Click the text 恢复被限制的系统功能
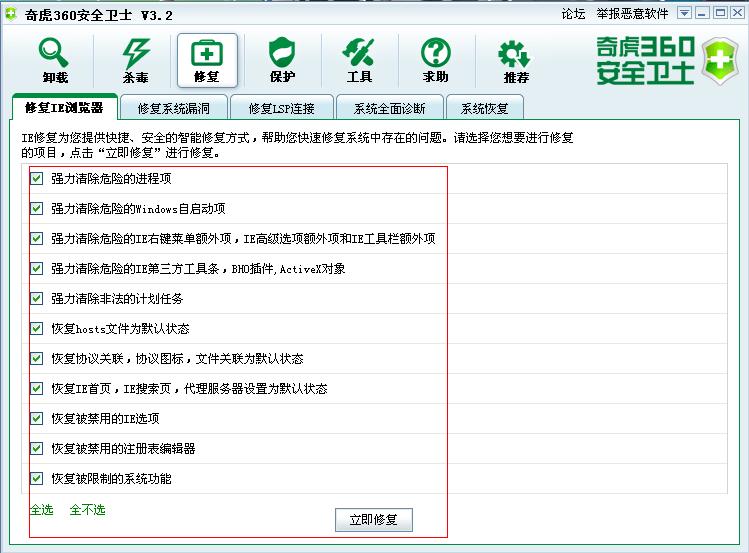 [x=111, y=479]
